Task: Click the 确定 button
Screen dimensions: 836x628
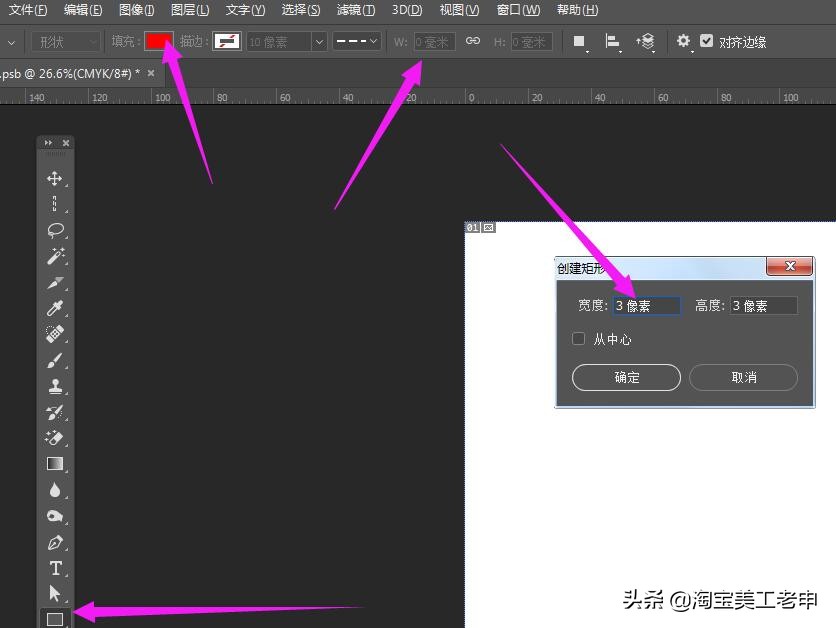Action: coord(626,377)
